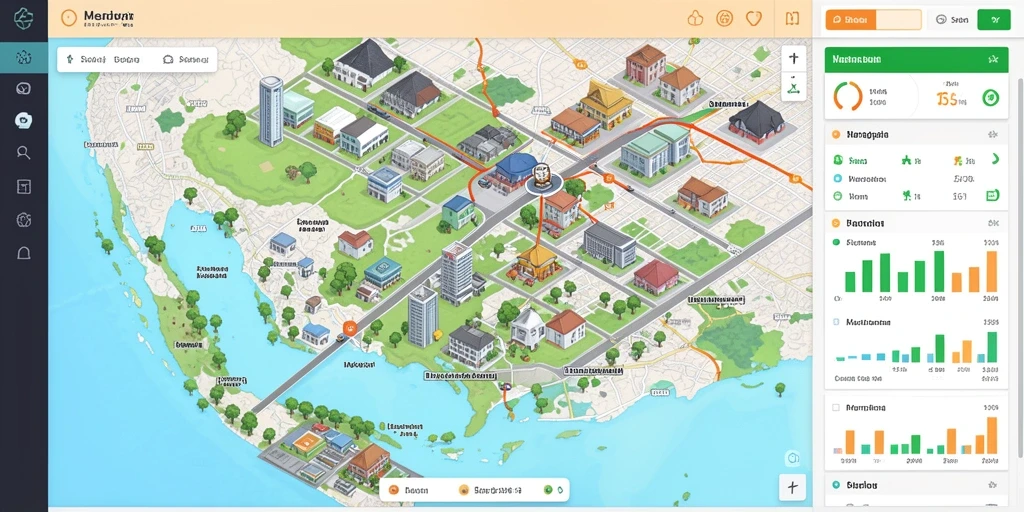Click the search magnifier icon in the left sidebar
Screen dimensions: 1024x512
click(x=24, y=153)
